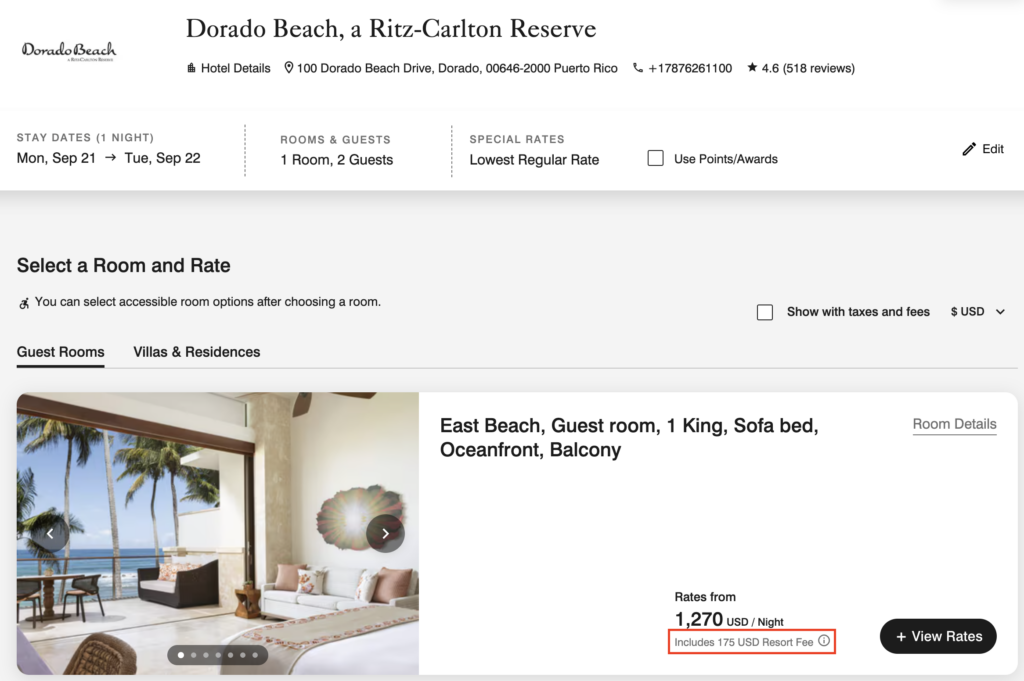Click the Resort Fee info icon

point(824,642)
